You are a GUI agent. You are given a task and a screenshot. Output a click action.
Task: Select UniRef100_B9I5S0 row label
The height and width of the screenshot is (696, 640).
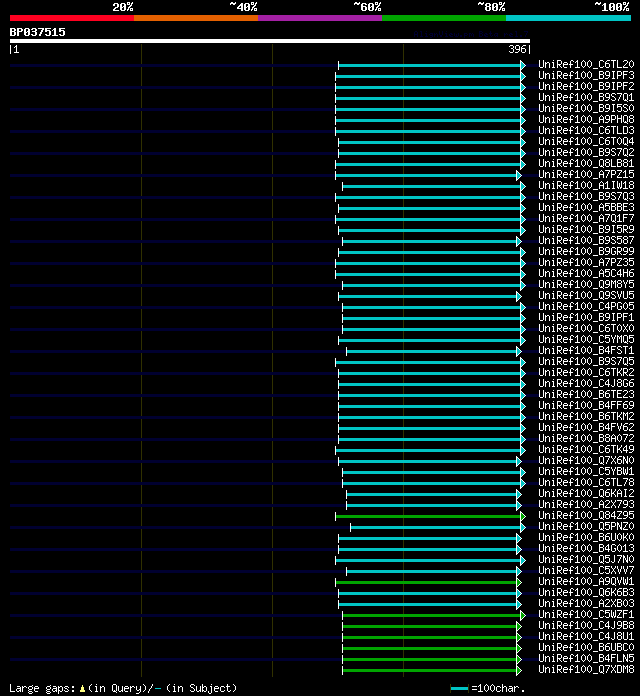click(586, 109)
